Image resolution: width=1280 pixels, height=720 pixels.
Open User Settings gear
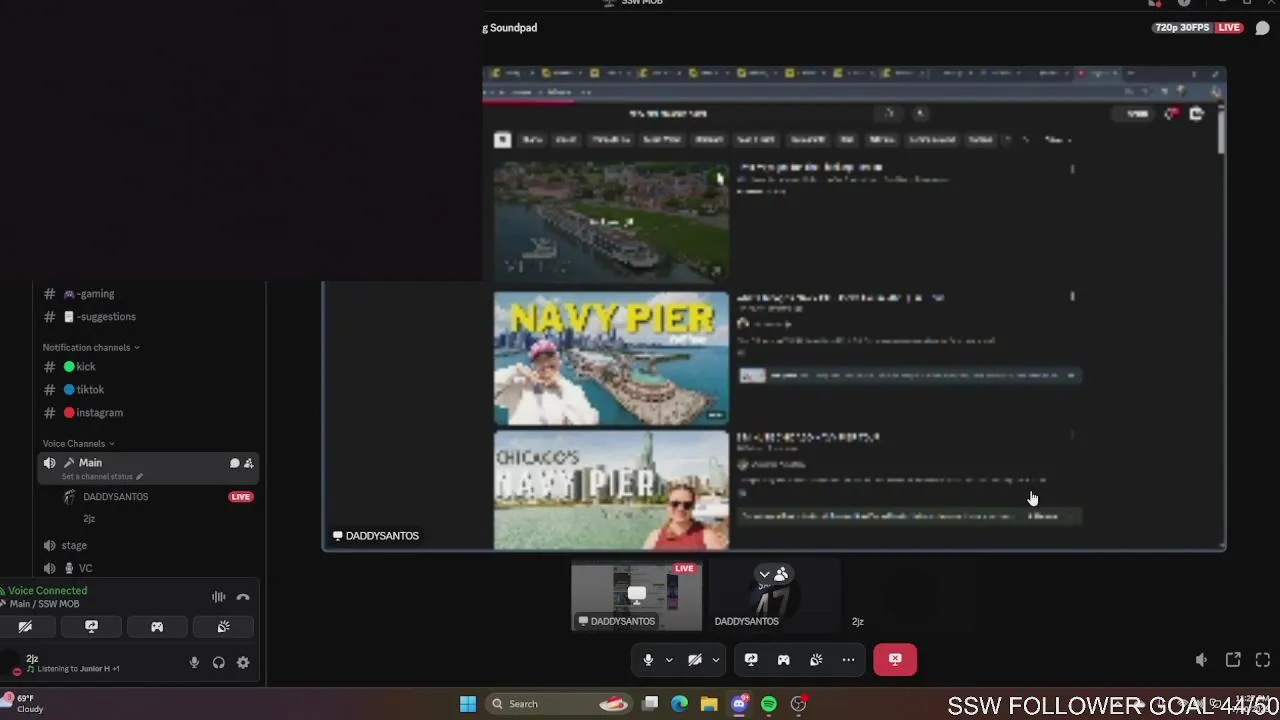pyautogui.click(x=243, y=663)
